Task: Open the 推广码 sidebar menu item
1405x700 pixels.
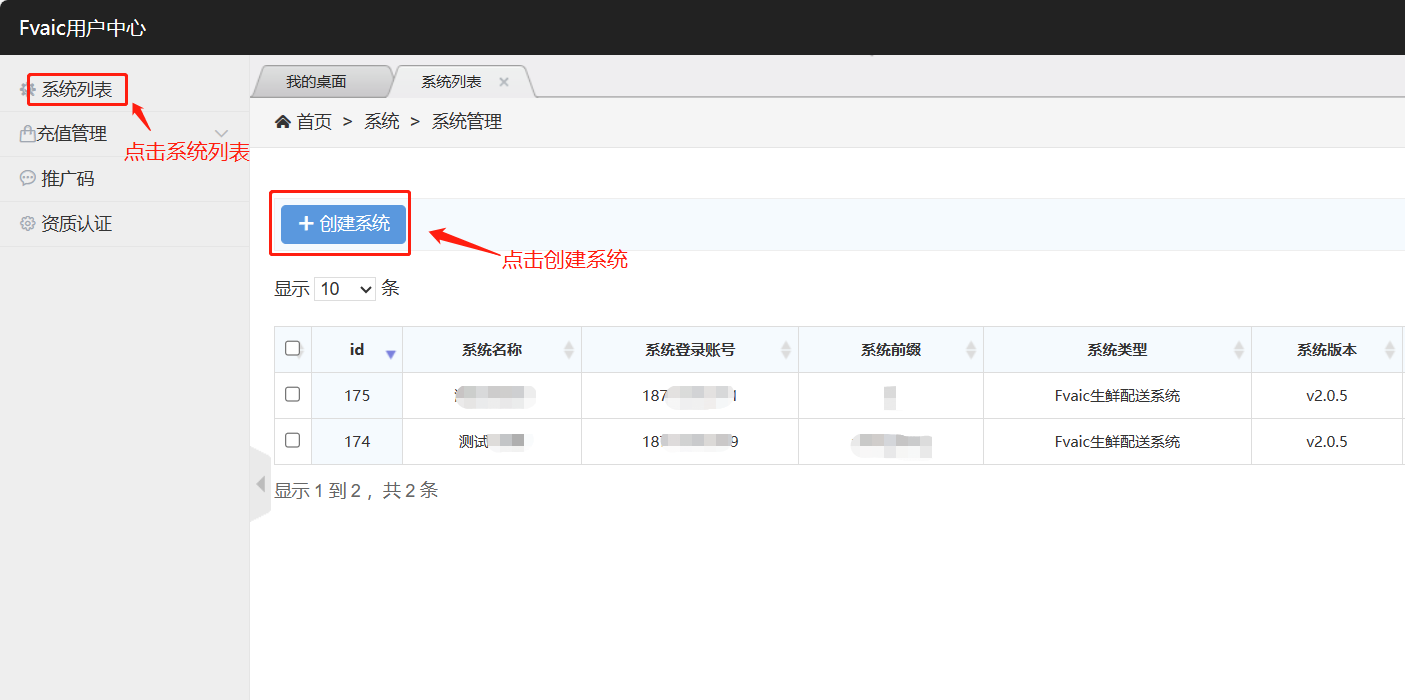Action: [x=68, y=179]
